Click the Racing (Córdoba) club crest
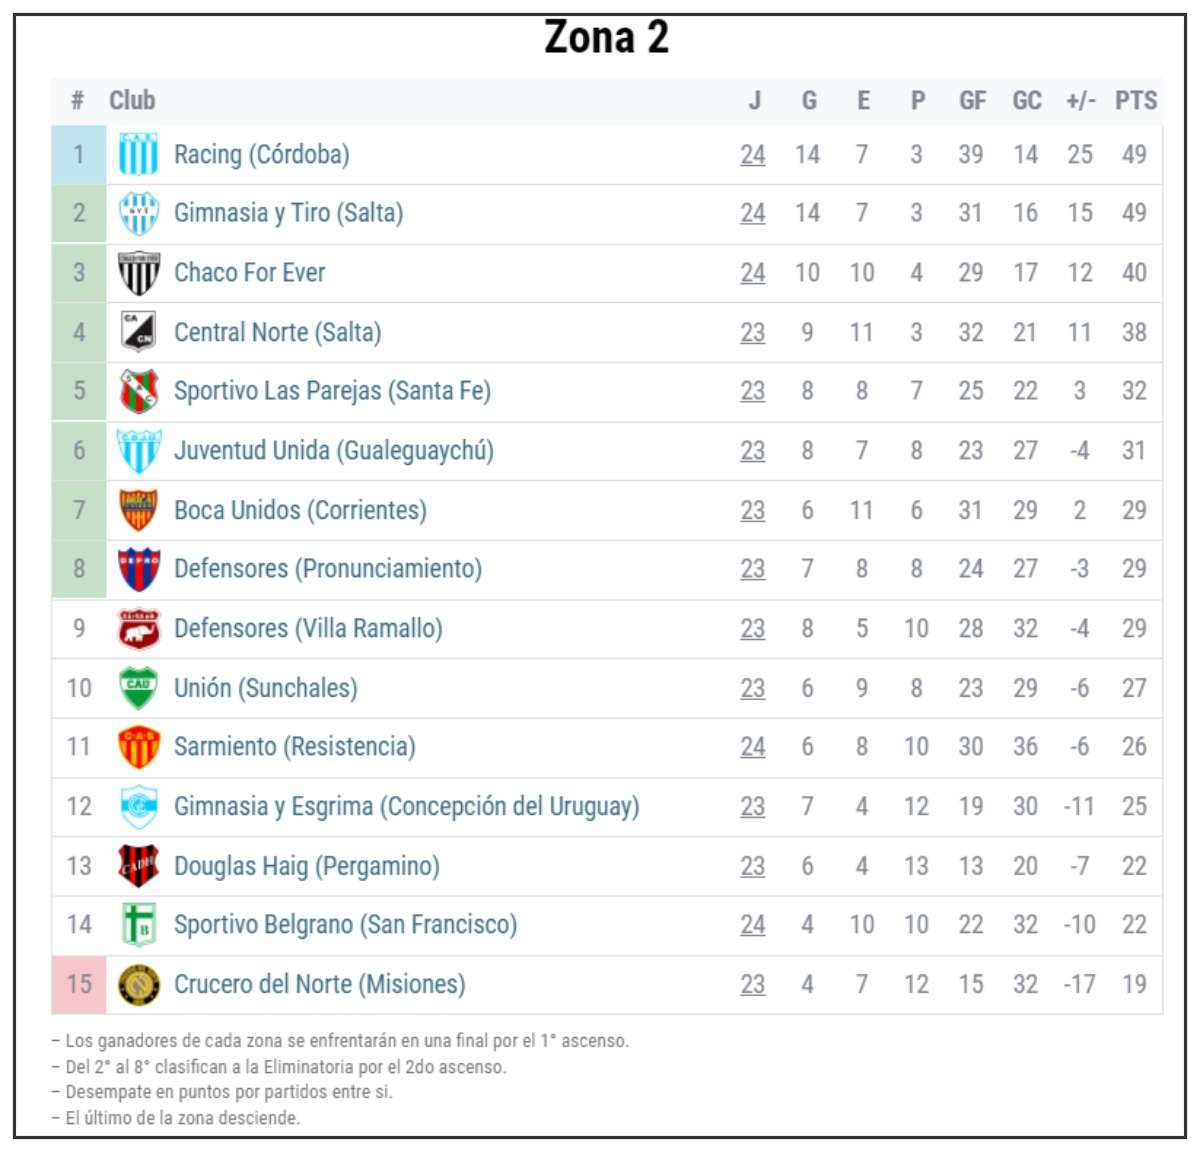The width and height of the screenshot is (1200, 1152). coord(138,155)
